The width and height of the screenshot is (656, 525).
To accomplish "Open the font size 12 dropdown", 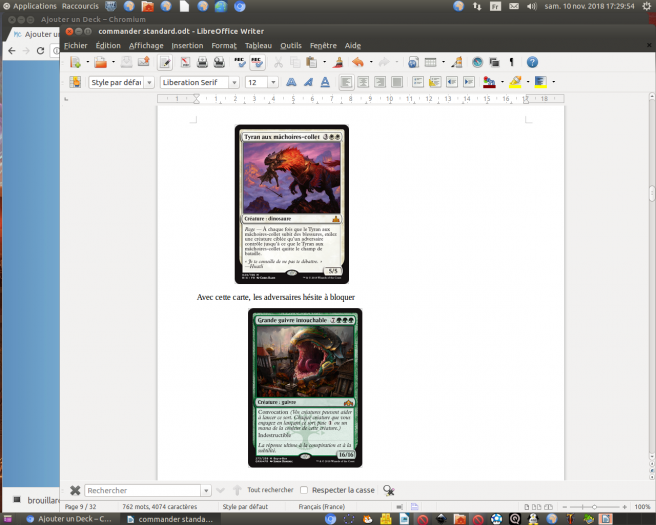I will tap(275, 82).
